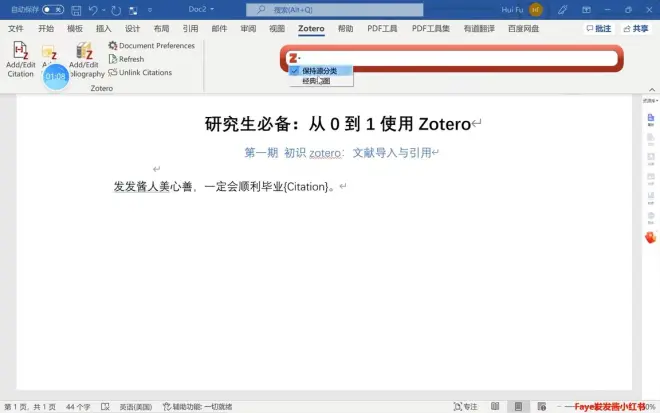Select checked 保持源分类 option in popup
660x413 pixels.
pos(321,71)
